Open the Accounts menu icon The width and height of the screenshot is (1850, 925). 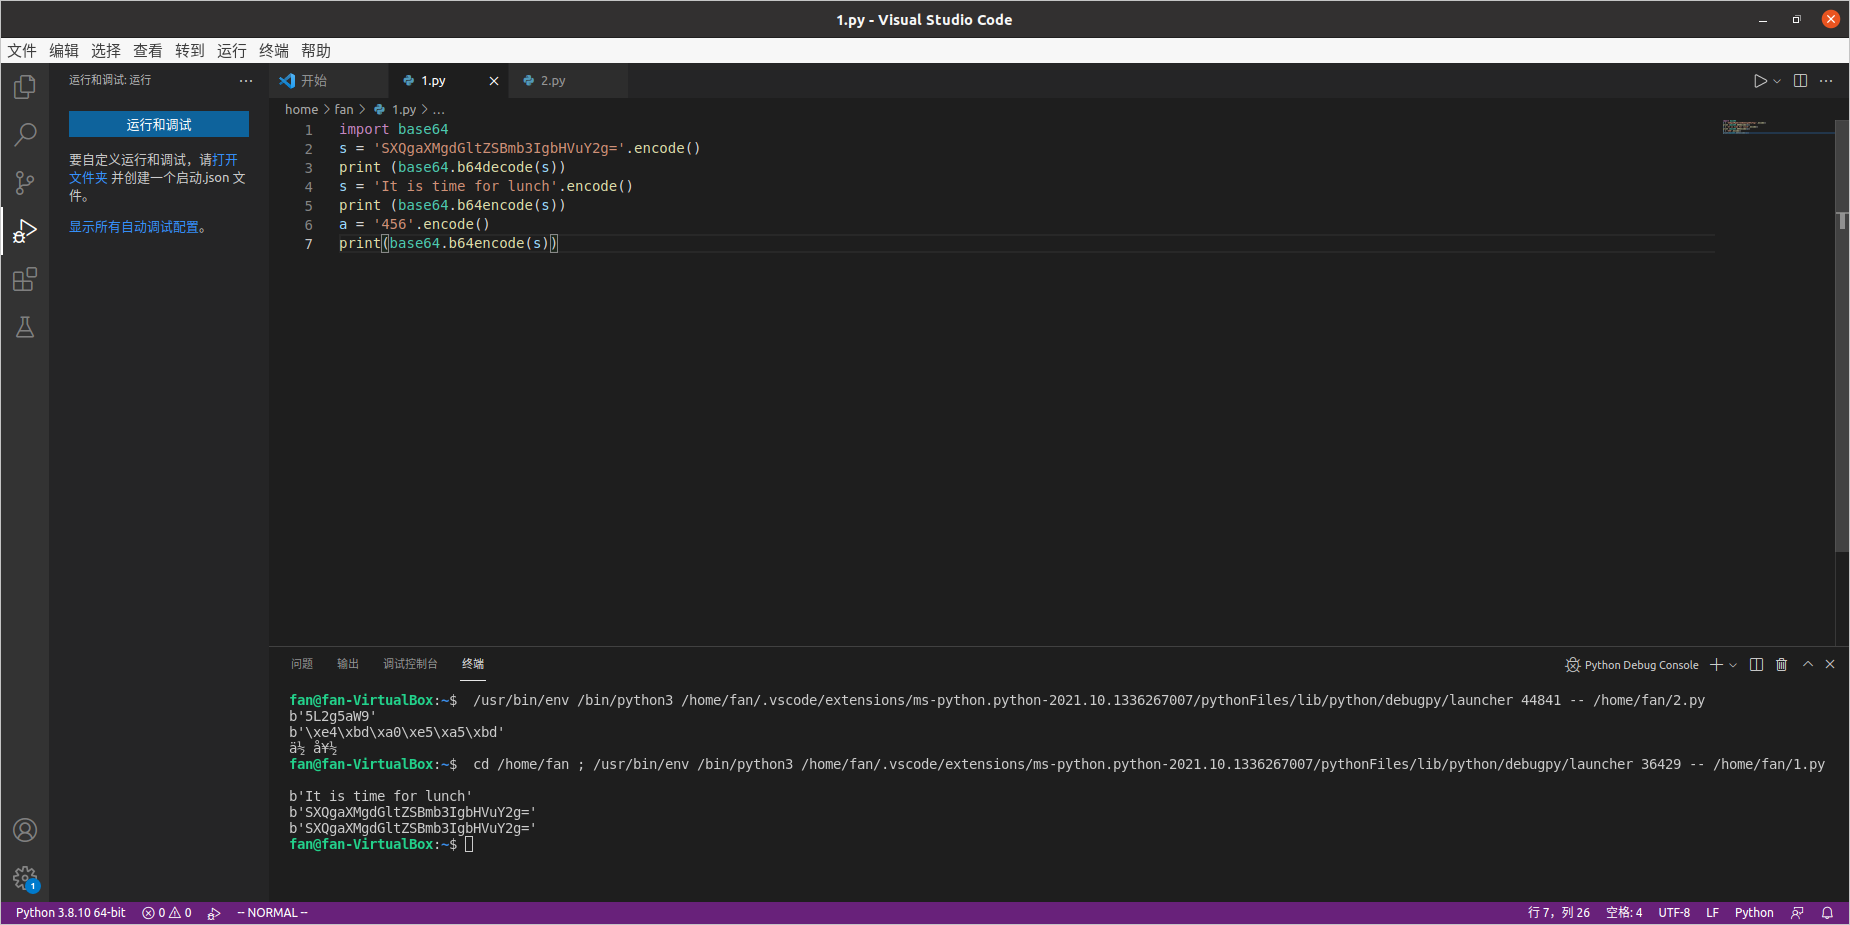click(25, 830)
